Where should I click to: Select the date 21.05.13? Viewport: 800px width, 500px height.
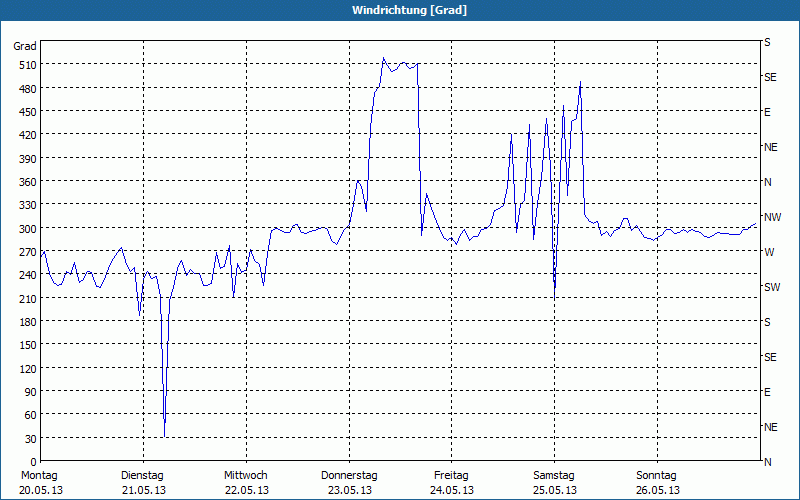pyautogui.click(x=144, y=490)
